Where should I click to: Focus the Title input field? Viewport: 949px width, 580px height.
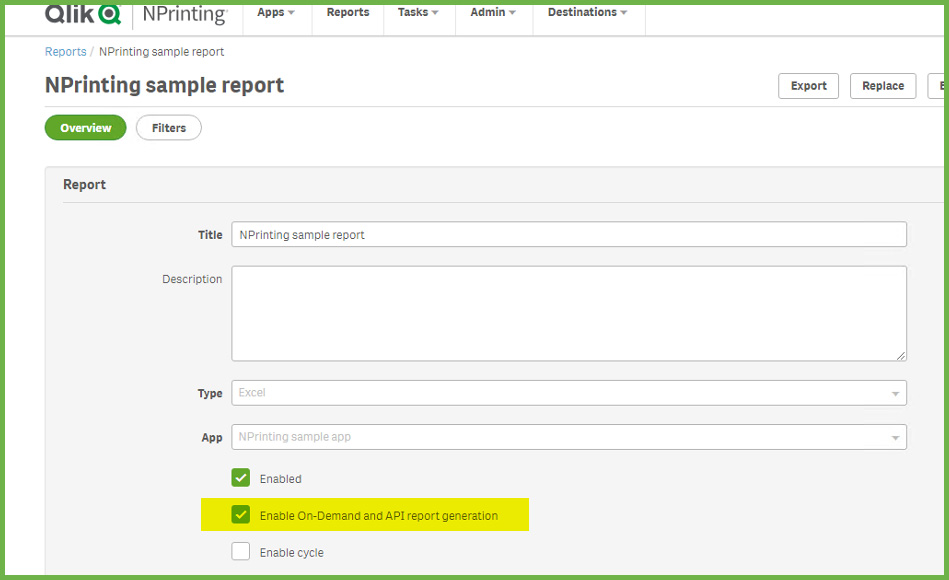point(569,235)
